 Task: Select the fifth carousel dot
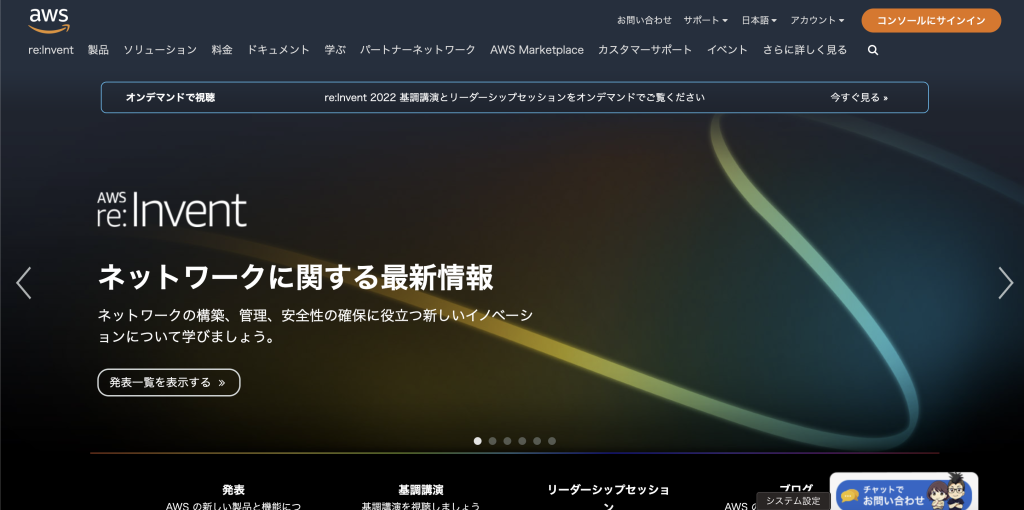(537, 441)
